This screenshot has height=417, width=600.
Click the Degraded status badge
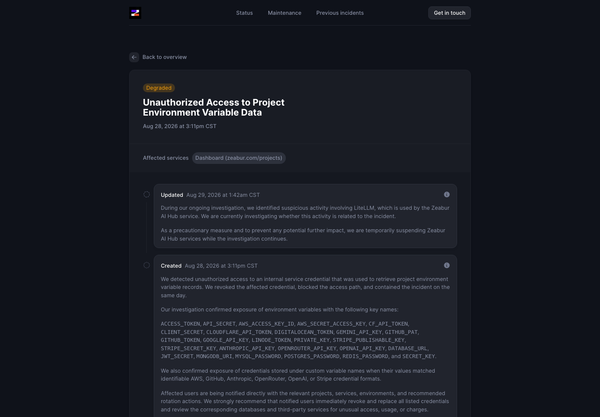[x=159, y=88]
